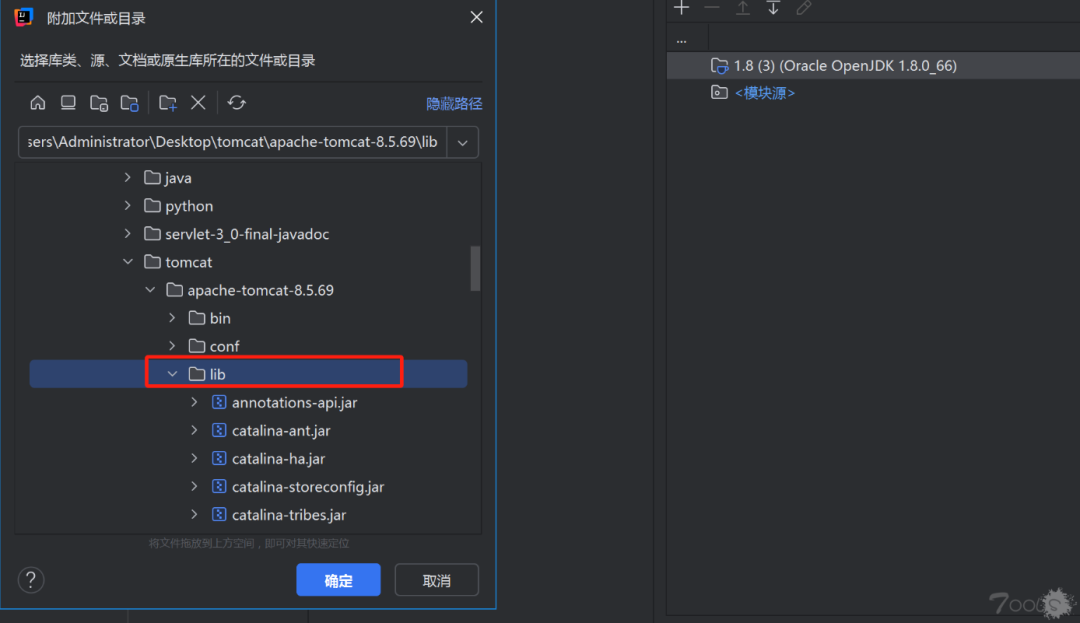Delete the selected item X icon

(198, 103)
